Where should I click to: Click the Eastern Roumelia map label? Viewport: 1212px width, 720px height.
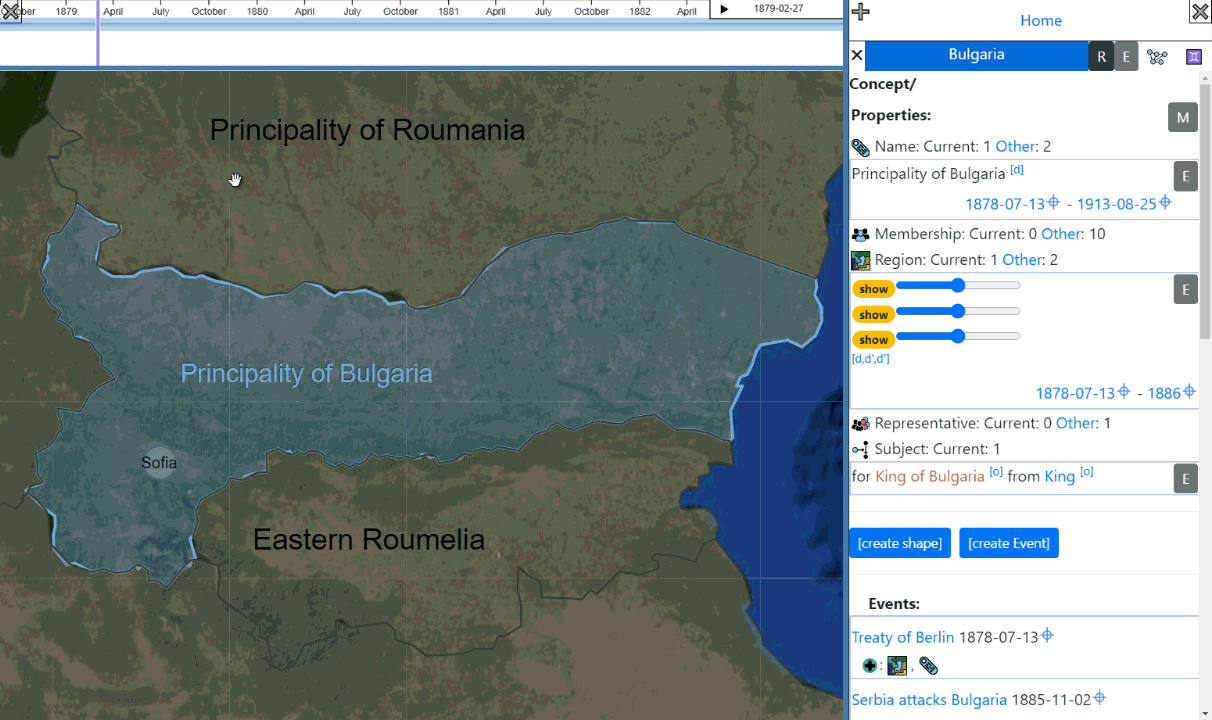(x=369, y=540)
